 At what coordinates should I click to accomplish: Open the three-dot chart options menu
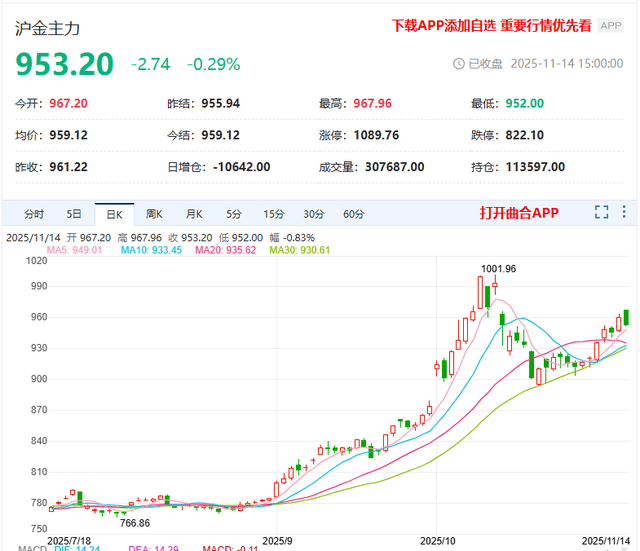[624, 212]
